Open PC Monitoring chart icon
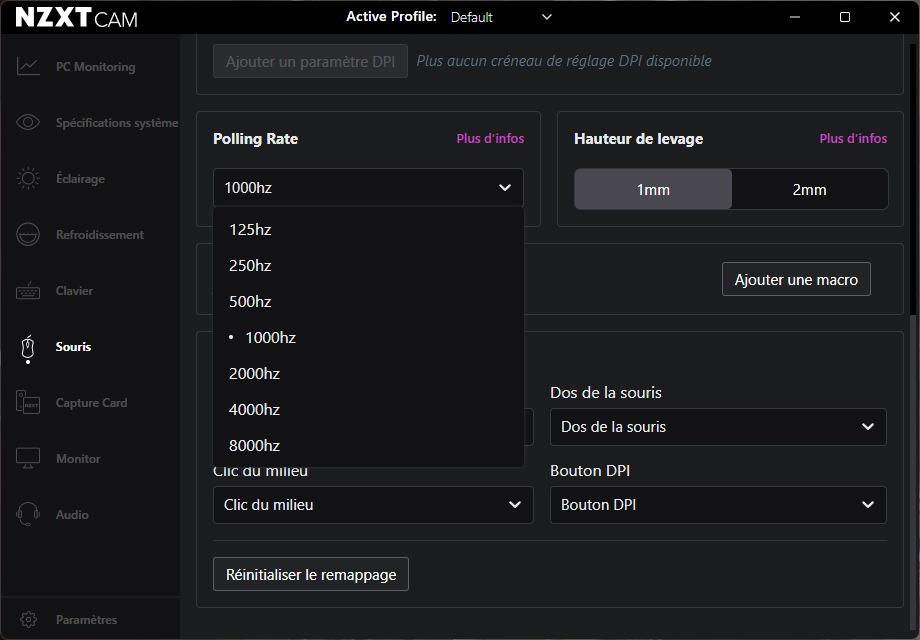This screenshot has height=640, width=920. pos(28,67)
